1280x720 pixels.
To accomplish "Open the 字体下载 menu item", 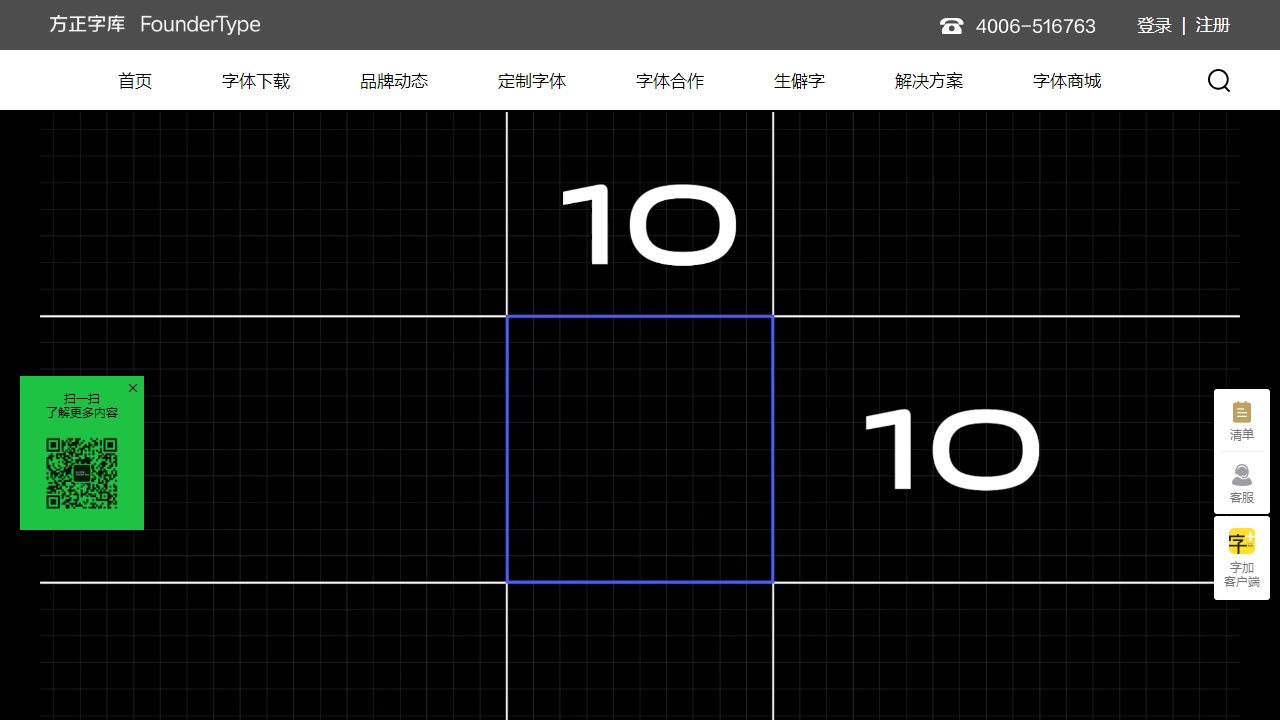I will pos(256,81).
